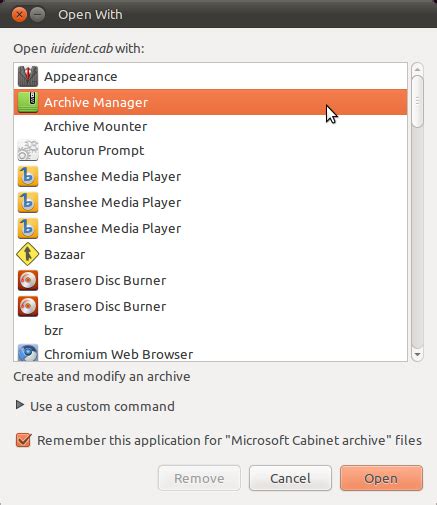Screen dimensions: 437x505
Task: Click the Cancel button
Action: pos(290,478)
